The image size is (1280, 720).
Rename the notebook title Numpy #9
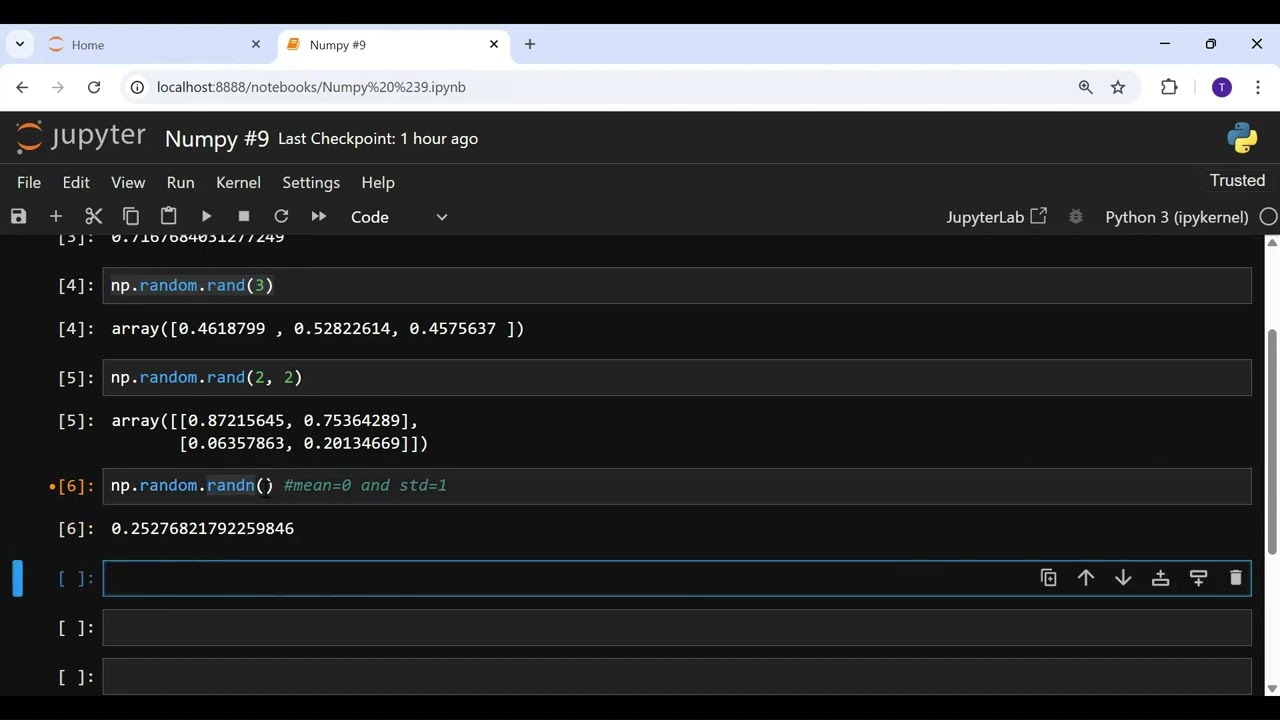[x=217, y=139]
